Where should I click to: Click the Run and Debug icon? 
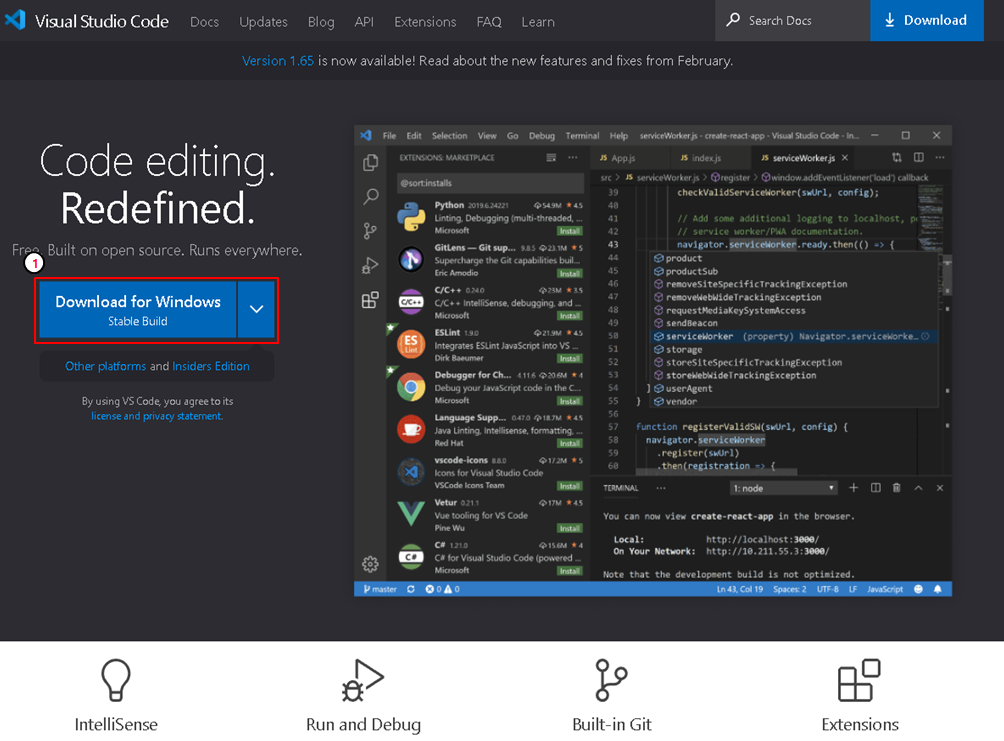tap(362, 680)
